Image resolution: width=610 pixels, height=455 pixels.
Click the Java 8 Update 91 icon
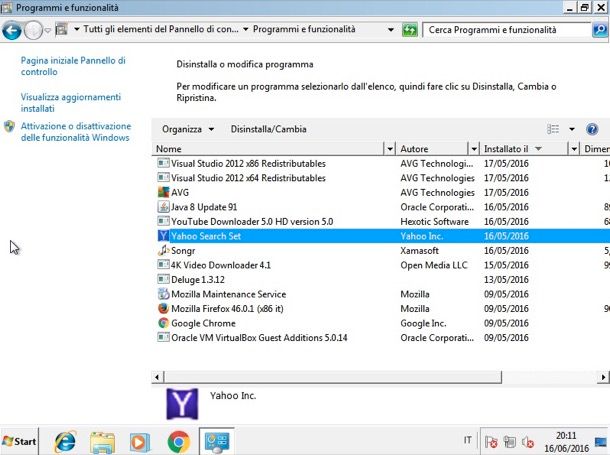pyautogui.click(x=163, y=206)
